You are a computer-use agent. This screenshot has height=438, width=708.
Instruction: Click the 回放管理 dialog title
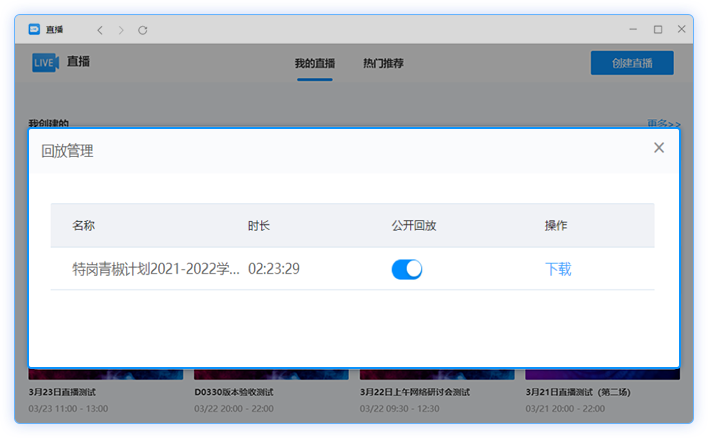coord(67,151)
